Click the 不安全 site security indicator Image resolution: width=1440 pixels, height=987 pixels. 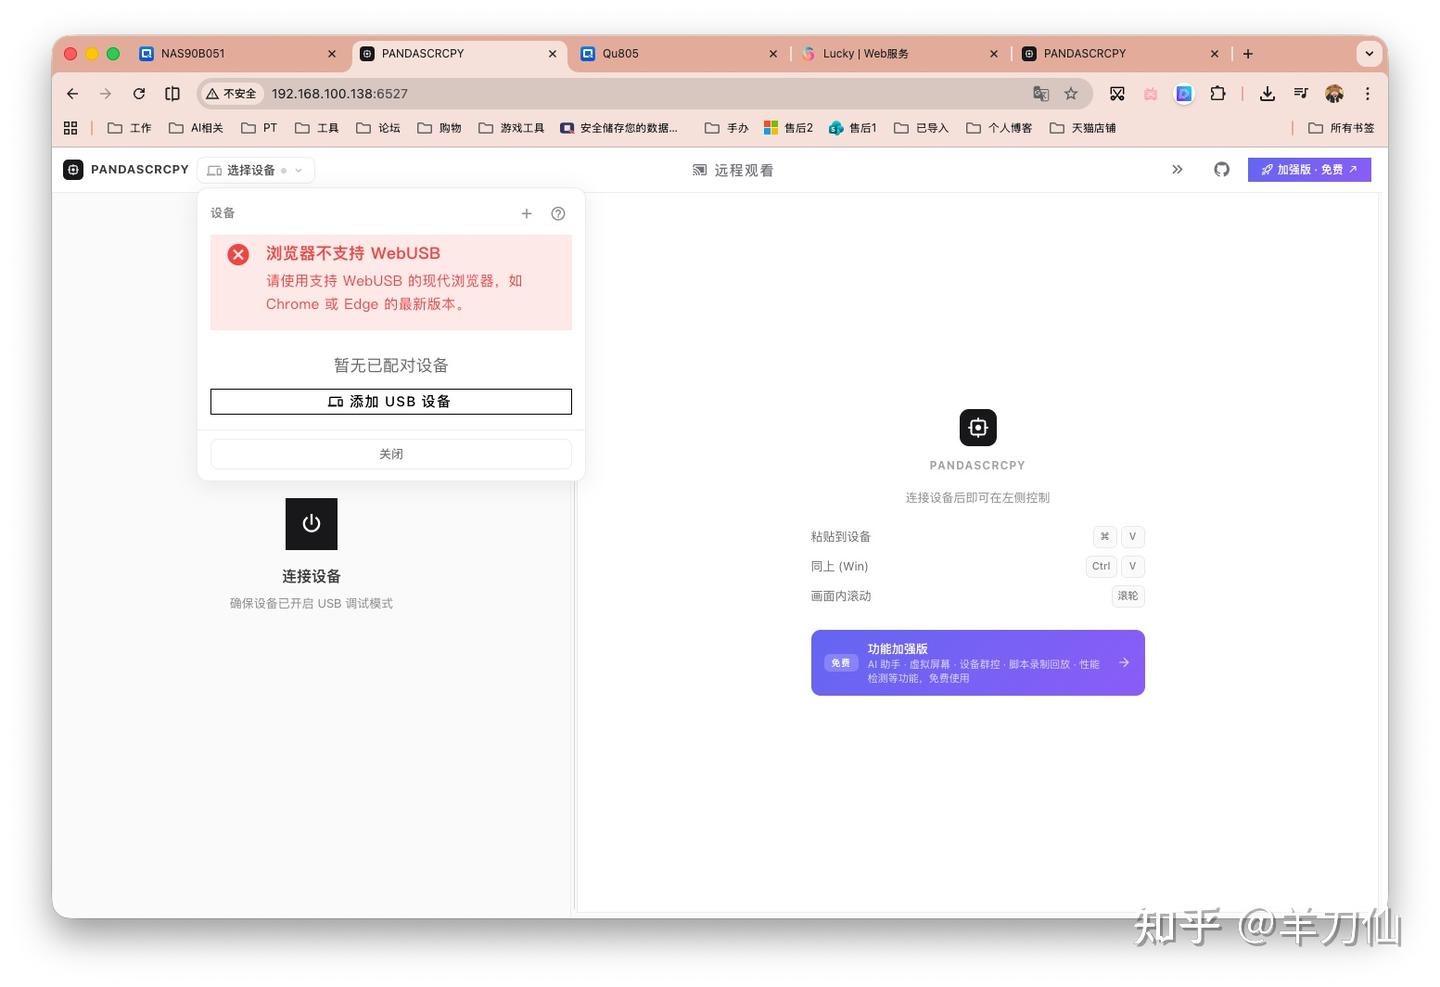point(231,94)
